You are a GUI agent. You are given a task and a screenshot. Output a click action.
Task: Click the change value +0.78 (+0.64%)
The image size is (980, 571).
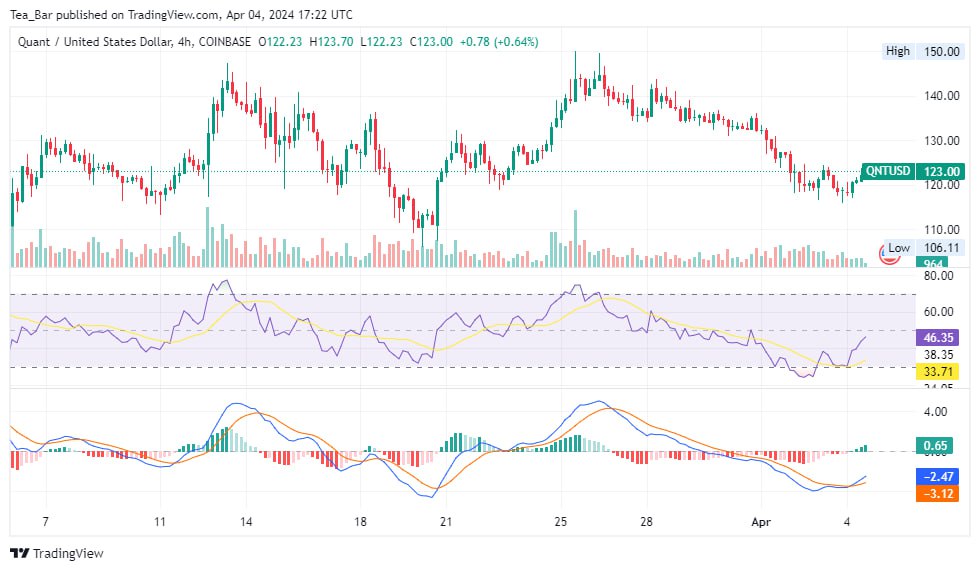coord(499,42)
